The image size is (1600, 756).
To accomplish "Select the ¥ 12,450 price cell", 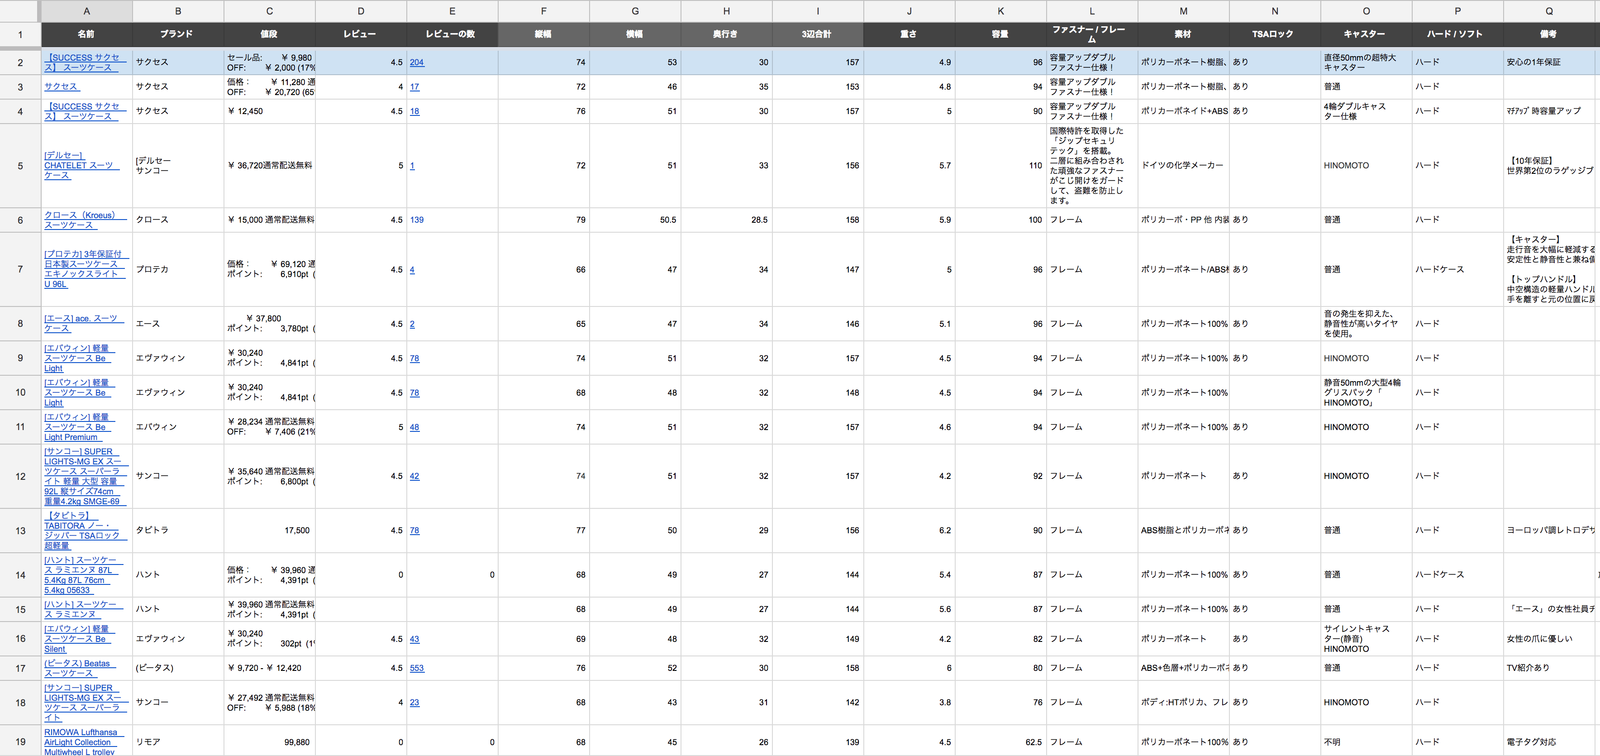I will coord(269,111).
